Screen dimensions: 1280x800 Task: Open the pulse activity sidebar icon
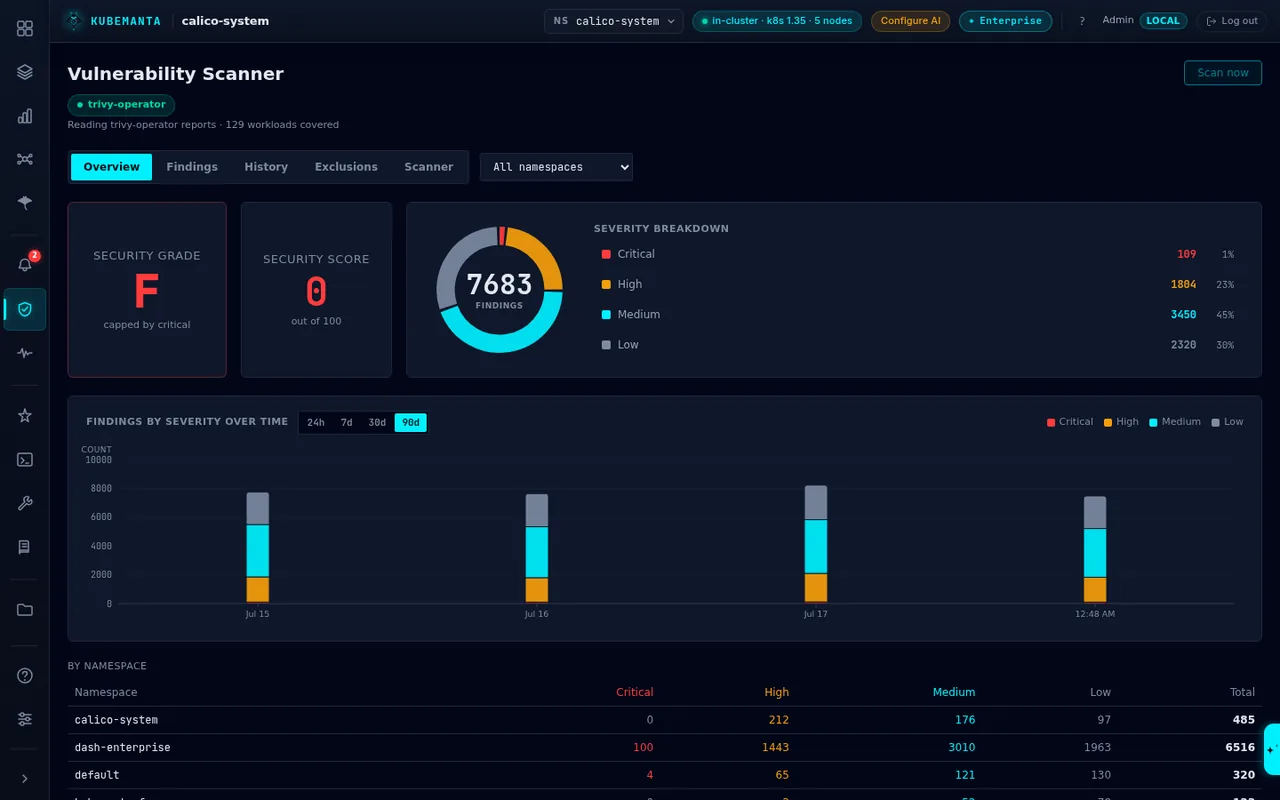coord(25,353)
